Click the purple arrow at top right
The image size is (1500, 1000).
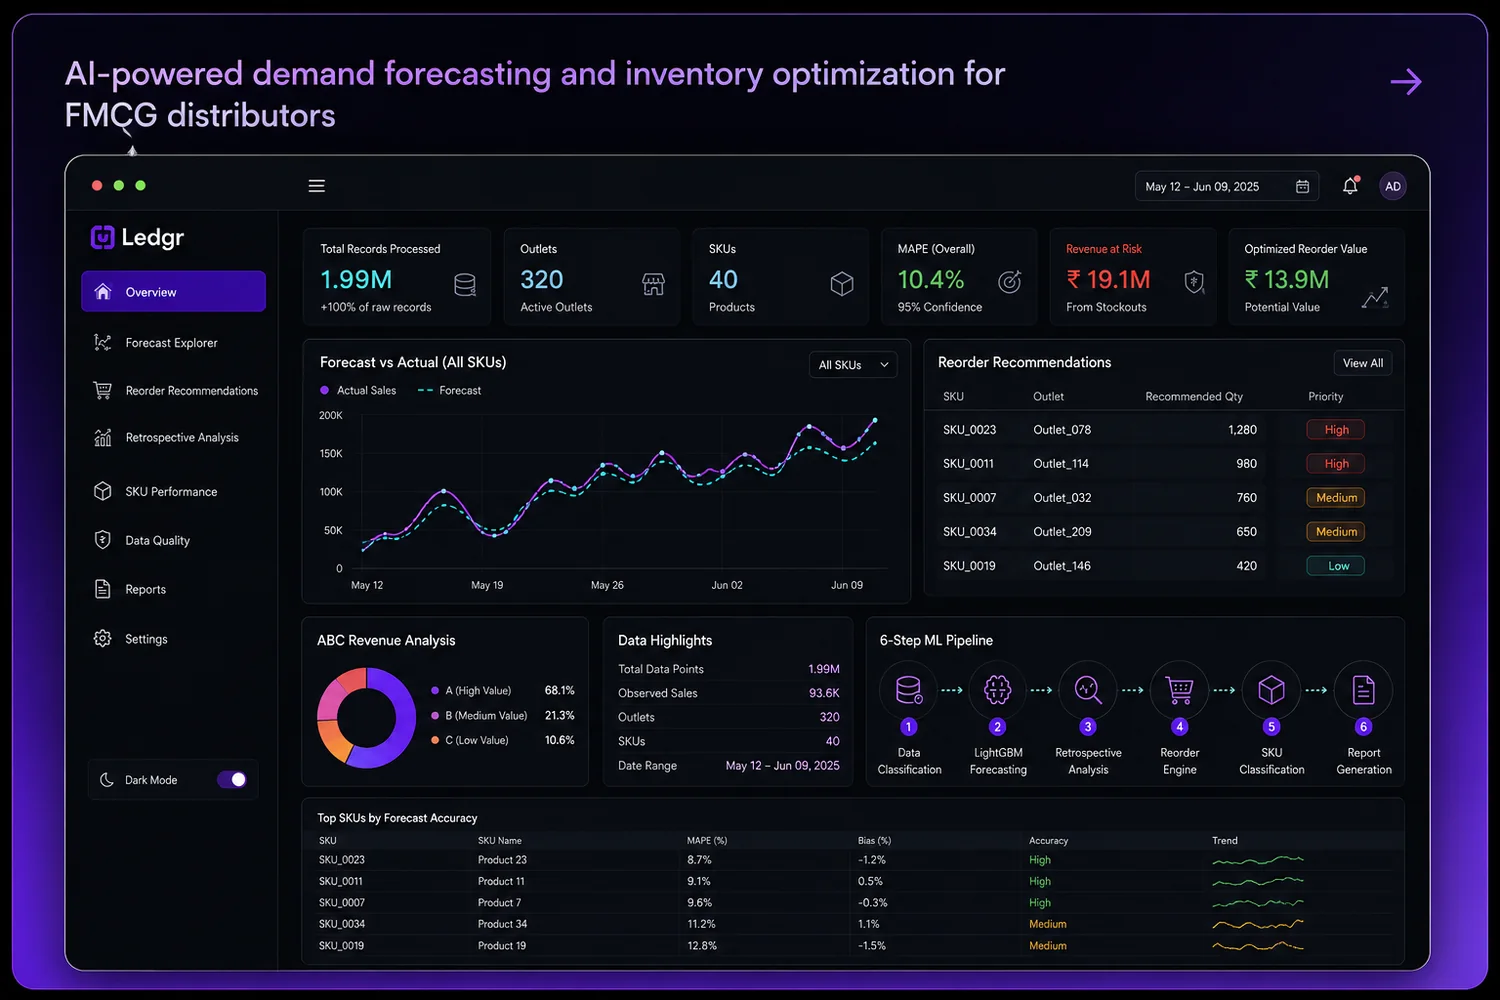(1406, 82)
